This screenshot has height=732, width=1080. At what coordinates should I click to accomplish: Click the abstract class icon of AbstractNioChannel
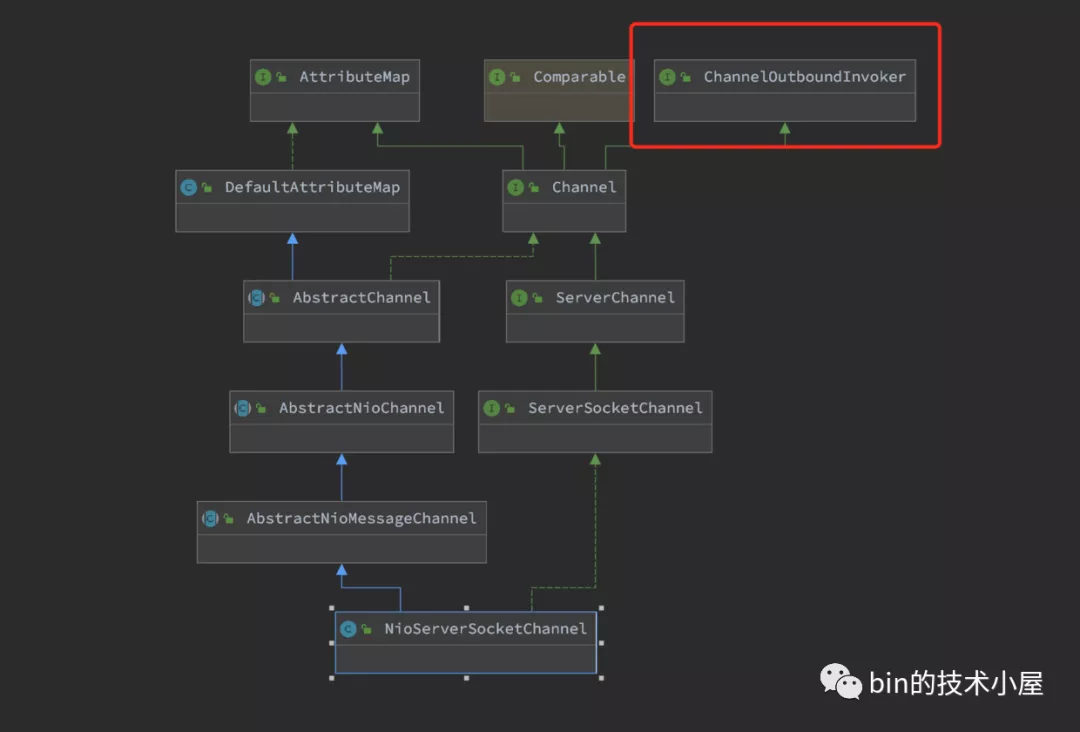(x=242, y=408)
